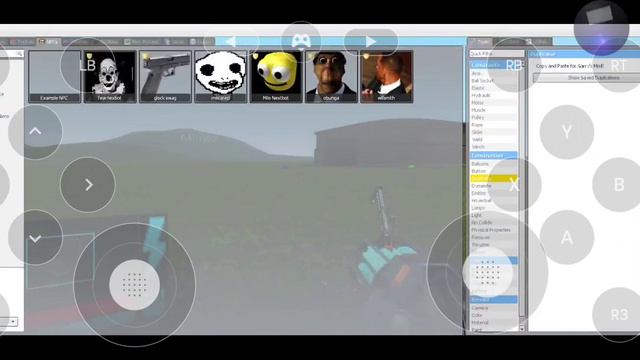Tap the D-pad up arrow
The width and height of the screenshot is (640, 360).
pyautogui.click(x=35, y=132)
